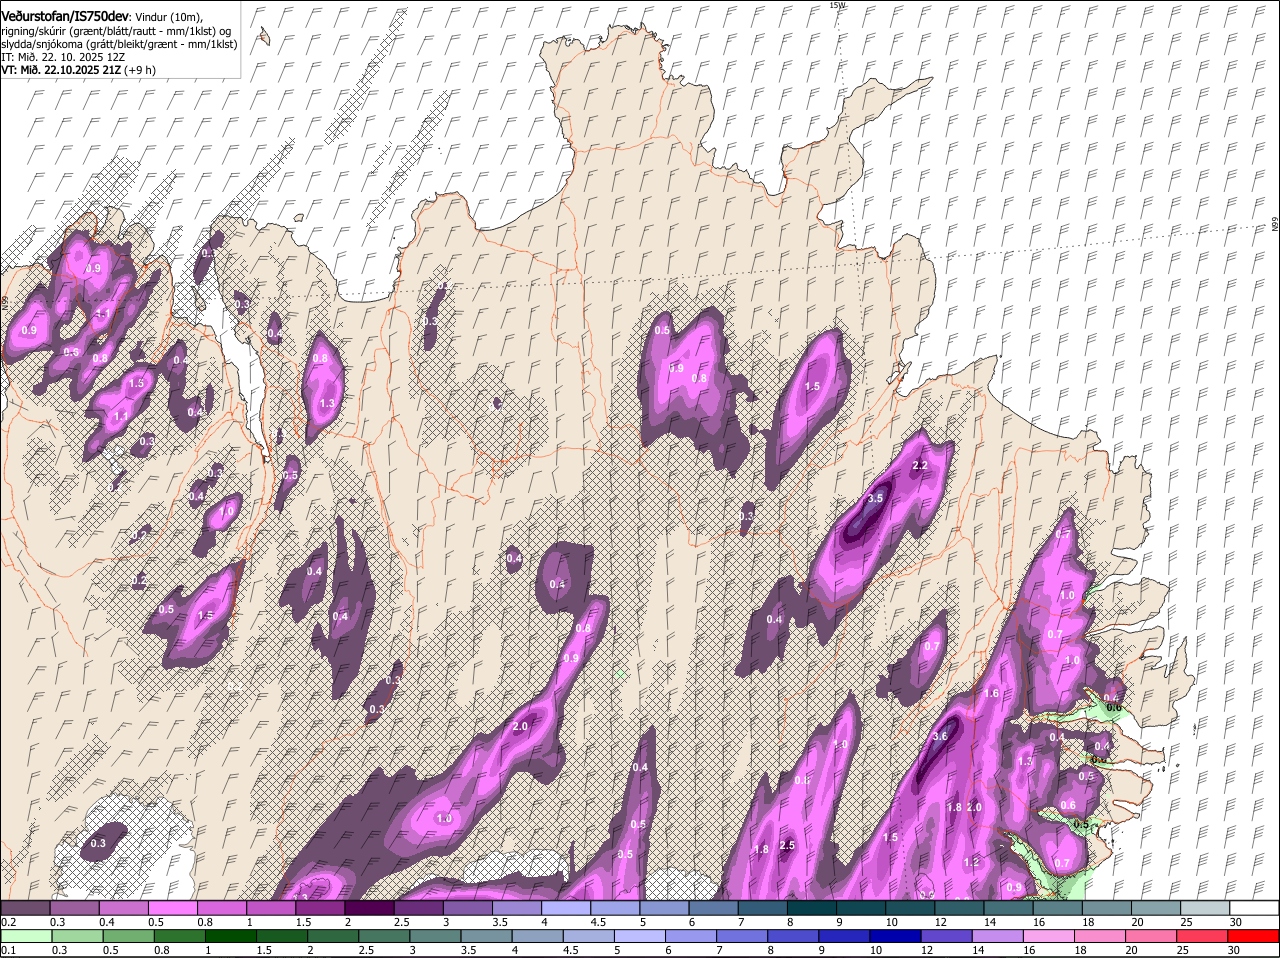Select the light purple swatch labeled 14
The width and height of the screenshot is (1280, 958).
tap(999, 936)
